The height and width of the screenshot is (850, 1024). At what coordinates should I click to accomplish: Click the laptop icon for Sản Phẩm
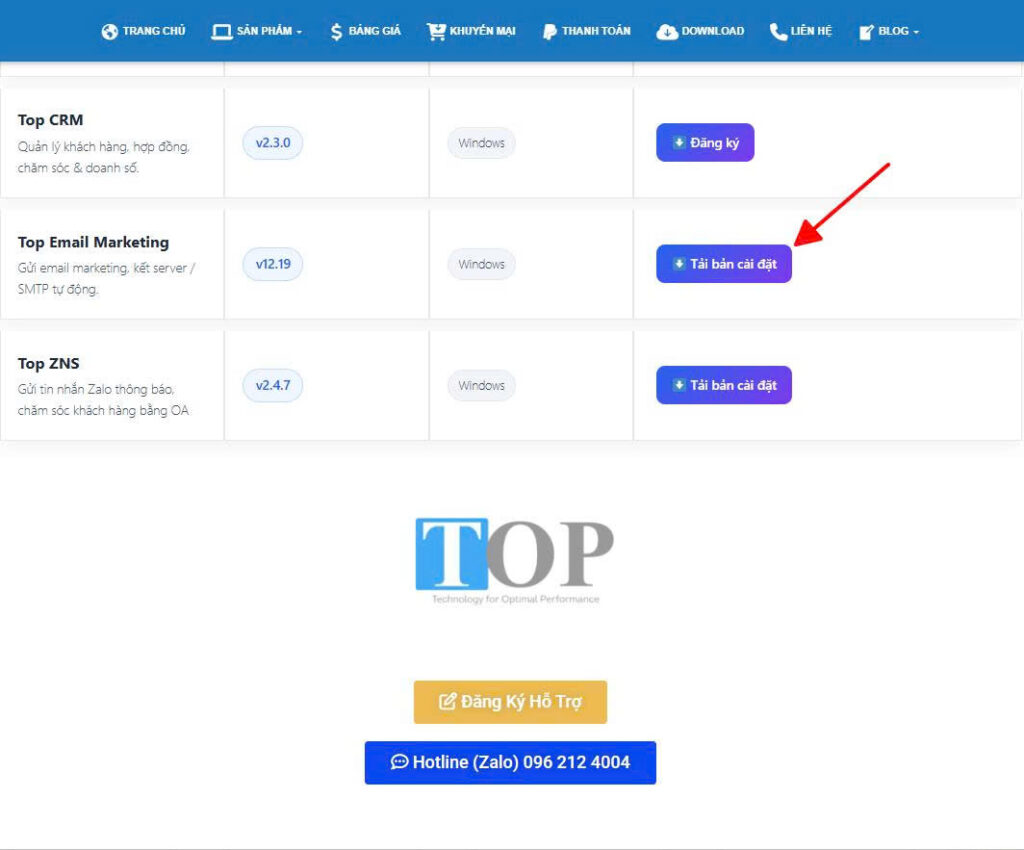[222, 31]
